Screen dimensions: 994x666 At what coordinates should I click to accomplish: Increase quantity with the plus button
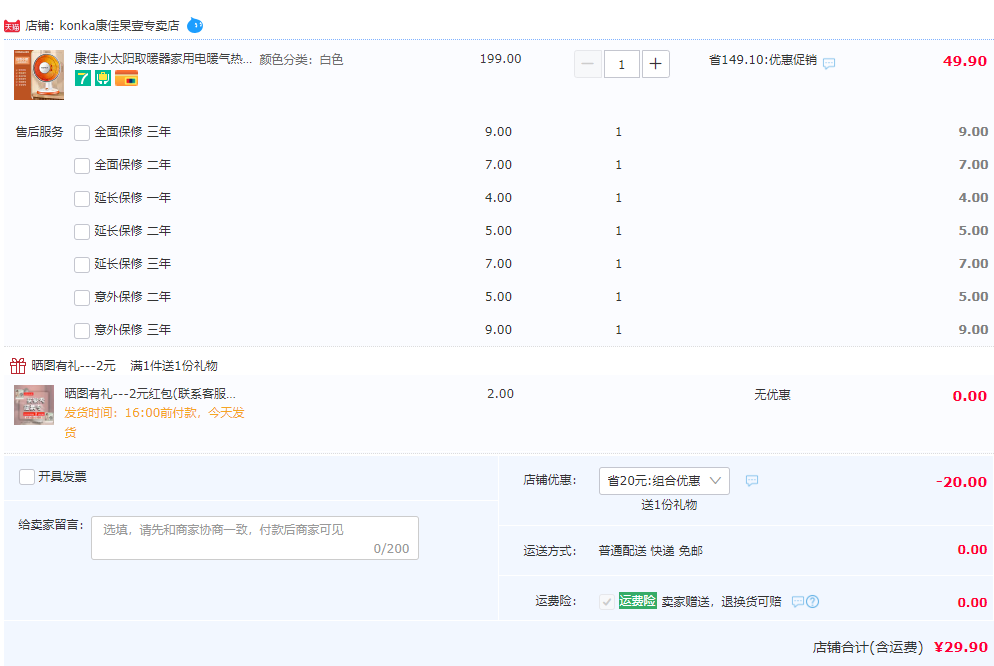tap(655, 64)
